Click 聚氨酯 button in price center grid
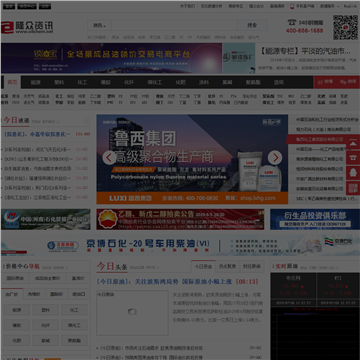This screenshot has height=360, width=360. tap(74, 341)
